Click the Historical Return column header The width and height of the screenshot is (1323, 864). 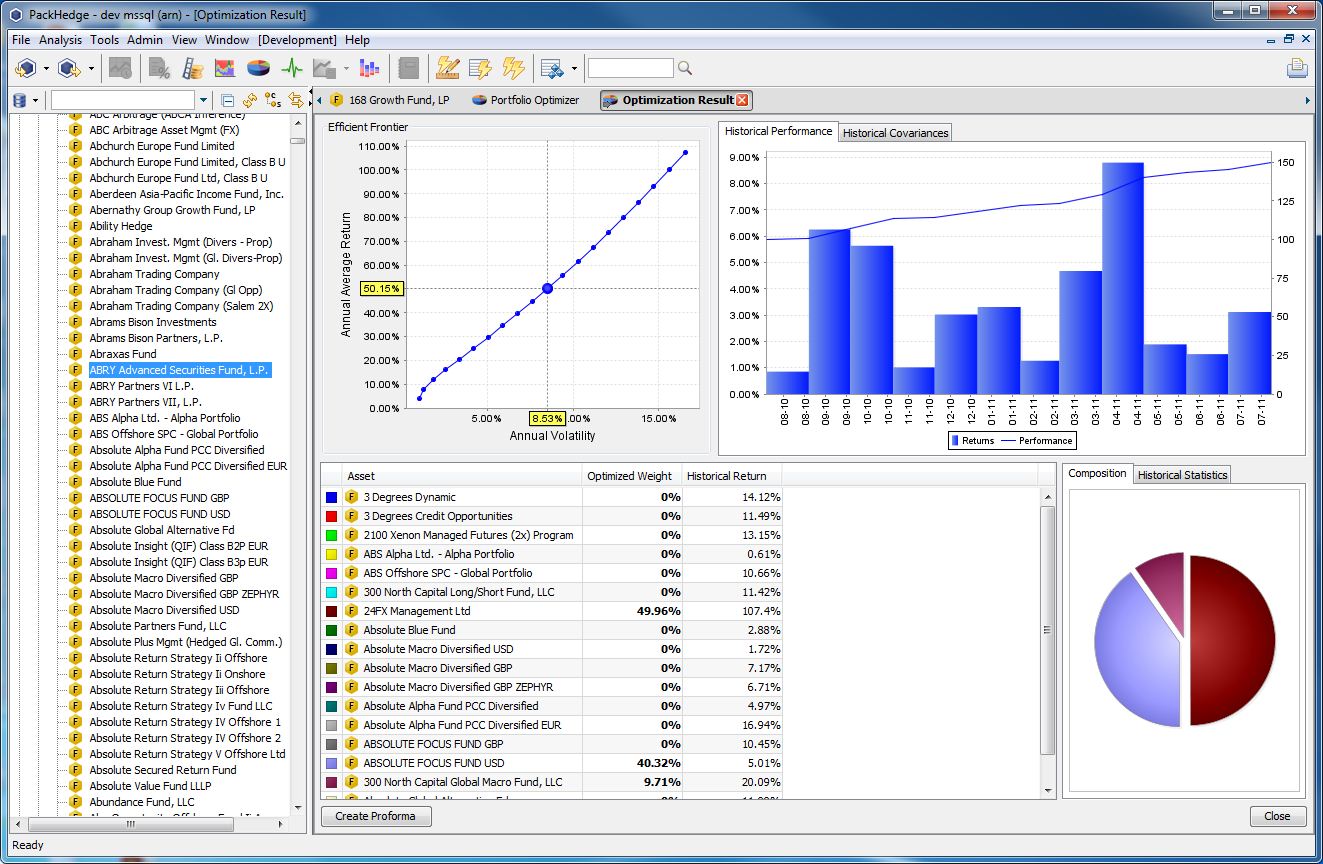point(732,476)
